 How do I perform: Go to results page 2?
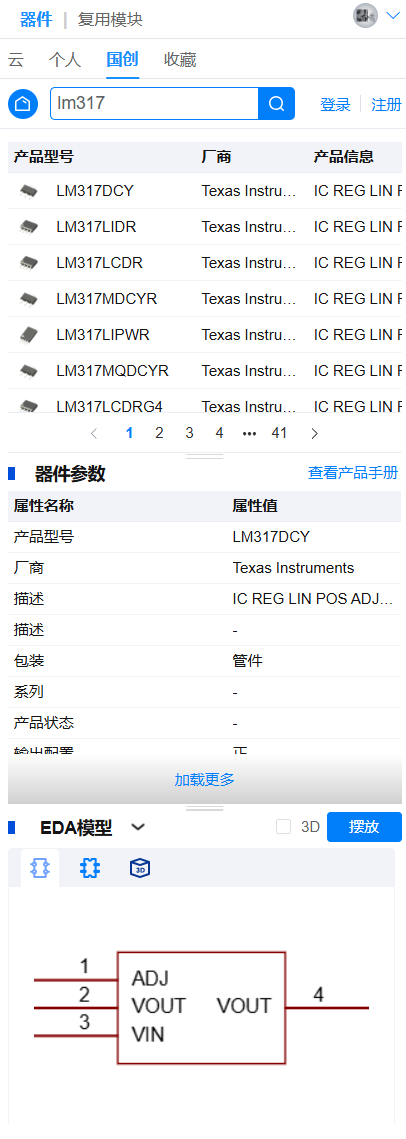tap(159, 434)
